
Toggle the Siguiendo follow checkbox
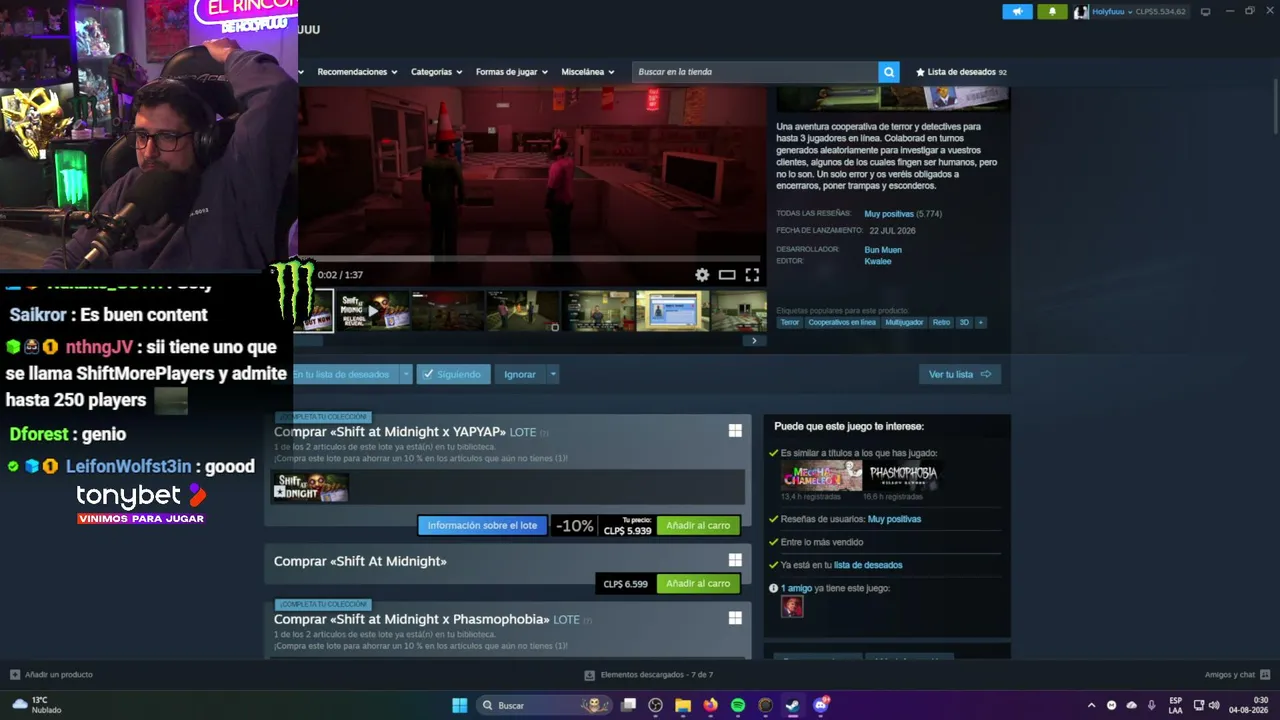pyautogui.click(x=428, y=374)
